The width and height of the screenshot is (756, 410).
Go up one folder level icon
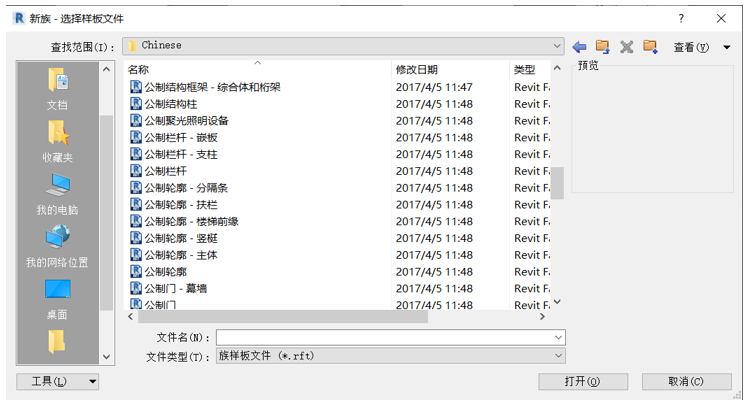pyautogui.click(x=602, y=47)
